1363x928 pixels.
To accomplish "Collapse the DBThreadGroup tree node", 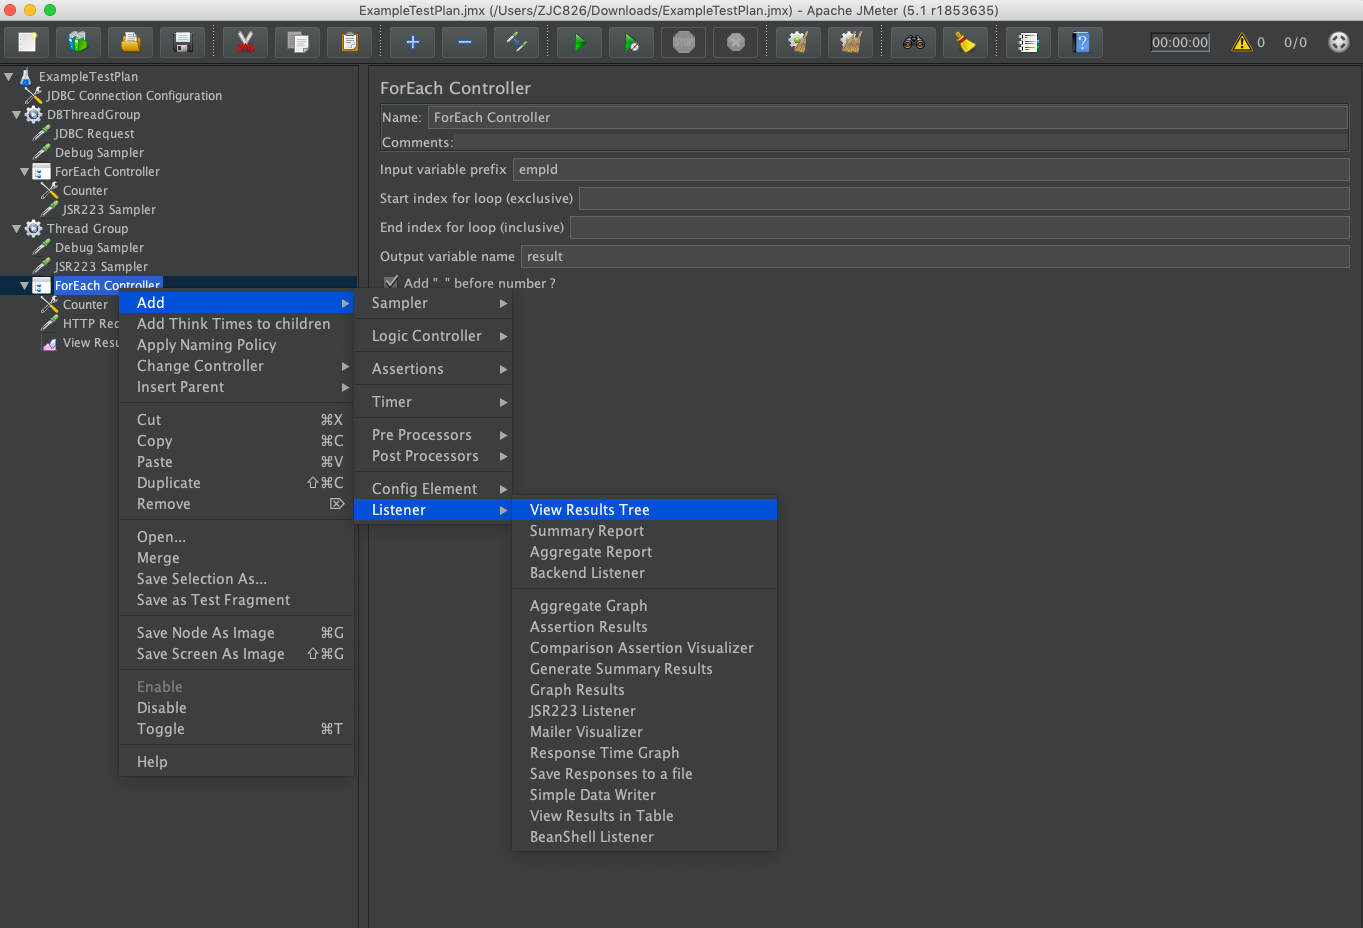I will coord(16,114).
